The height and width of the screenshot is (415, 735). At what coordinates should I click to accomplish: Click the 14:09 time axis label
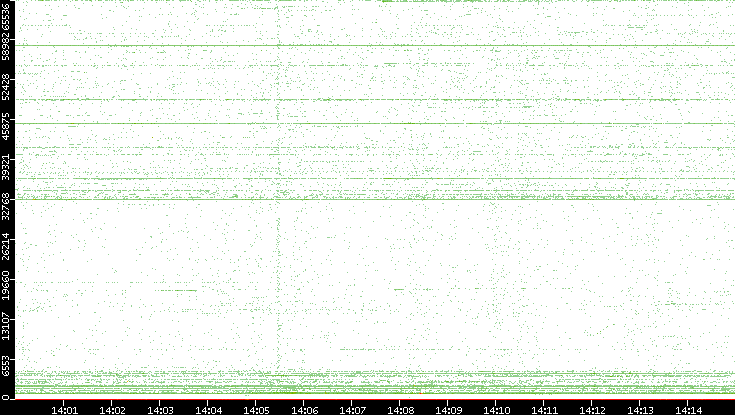pos(448,409)
